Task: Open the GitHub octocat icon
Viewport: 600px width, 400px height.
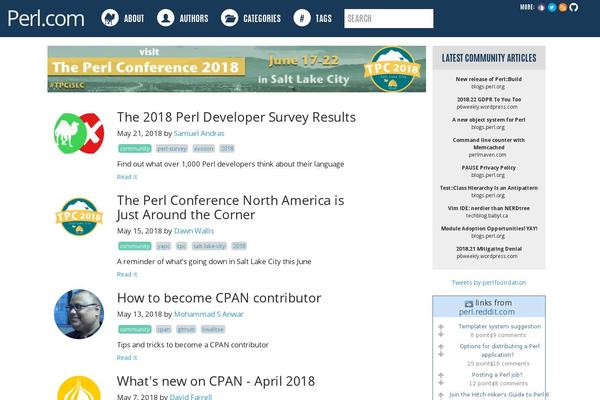Action: (x=573, y=7)
